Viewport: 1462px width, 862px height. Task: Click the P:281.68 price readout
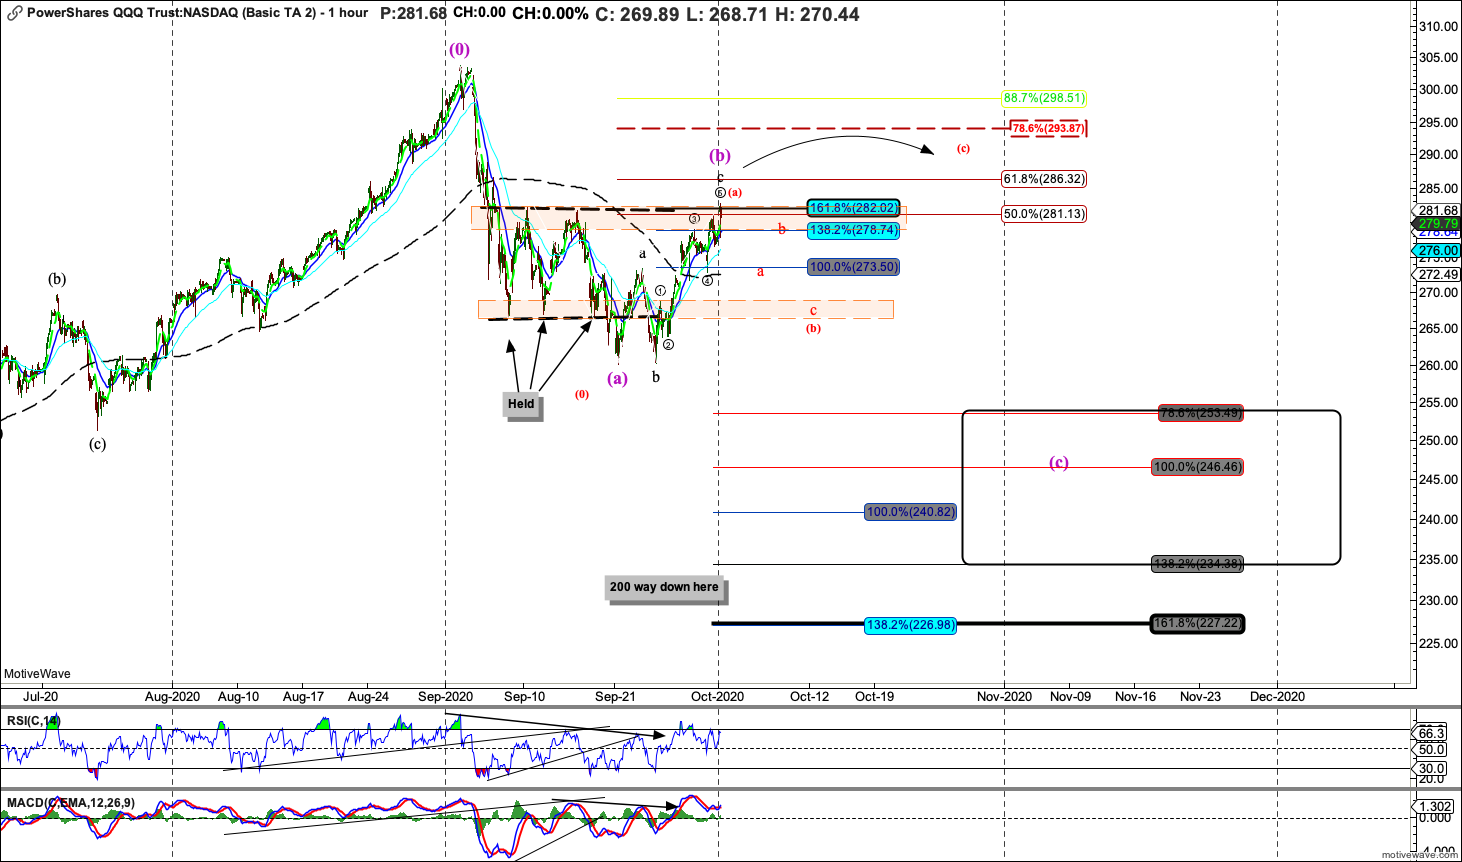413,13
